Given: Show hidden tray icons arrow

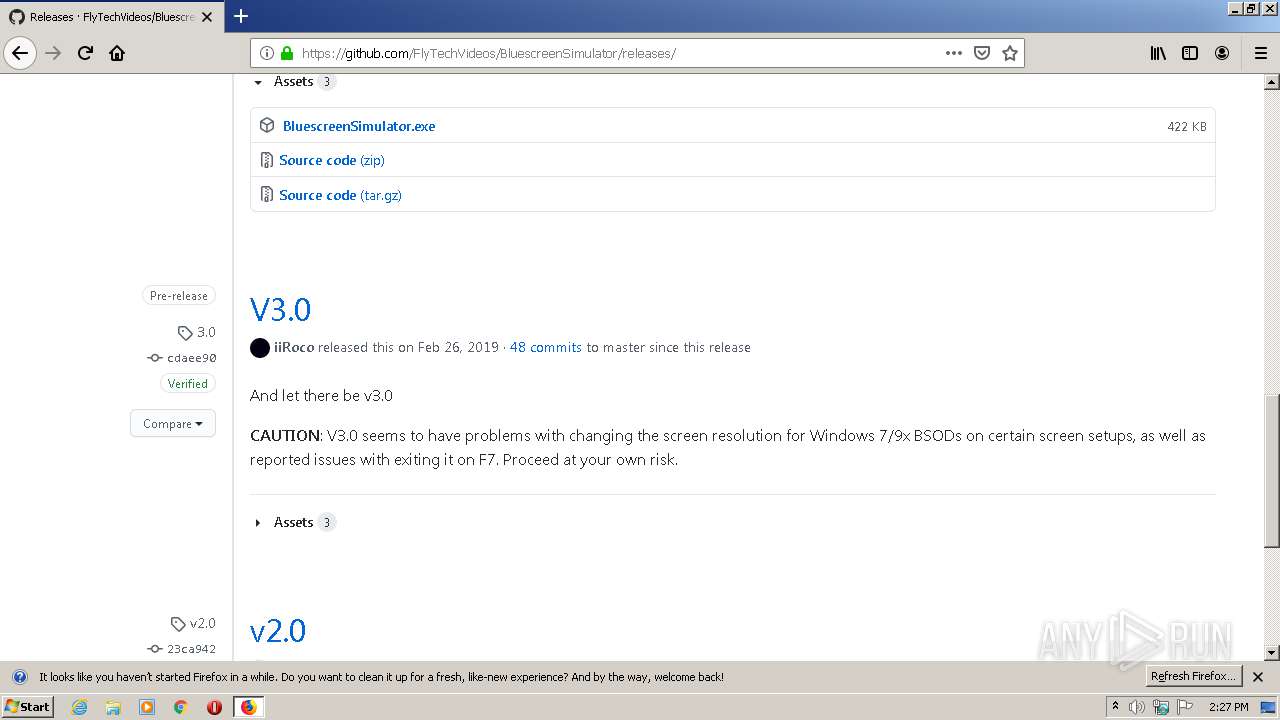Looking at the screenshot, I should [x=1115, y=706].
